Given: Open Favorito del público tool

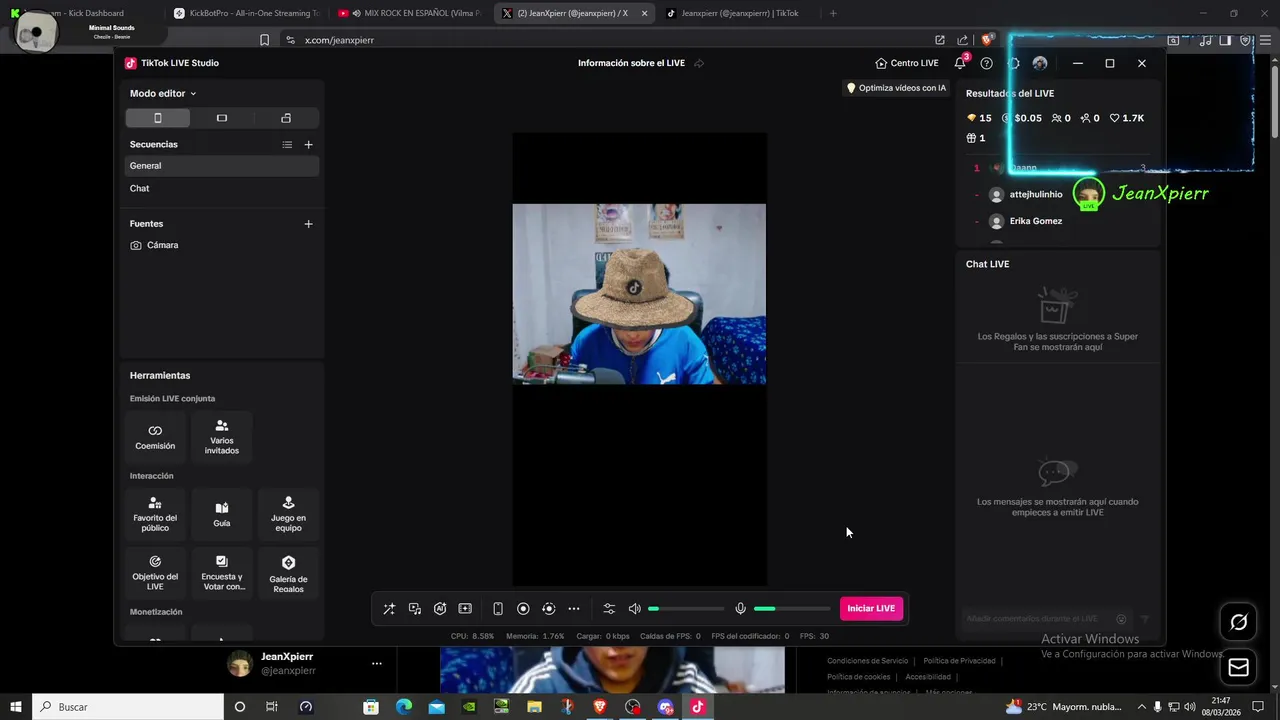Looking at the screenshot, I should pyautogui.click(x=155, y=514).
